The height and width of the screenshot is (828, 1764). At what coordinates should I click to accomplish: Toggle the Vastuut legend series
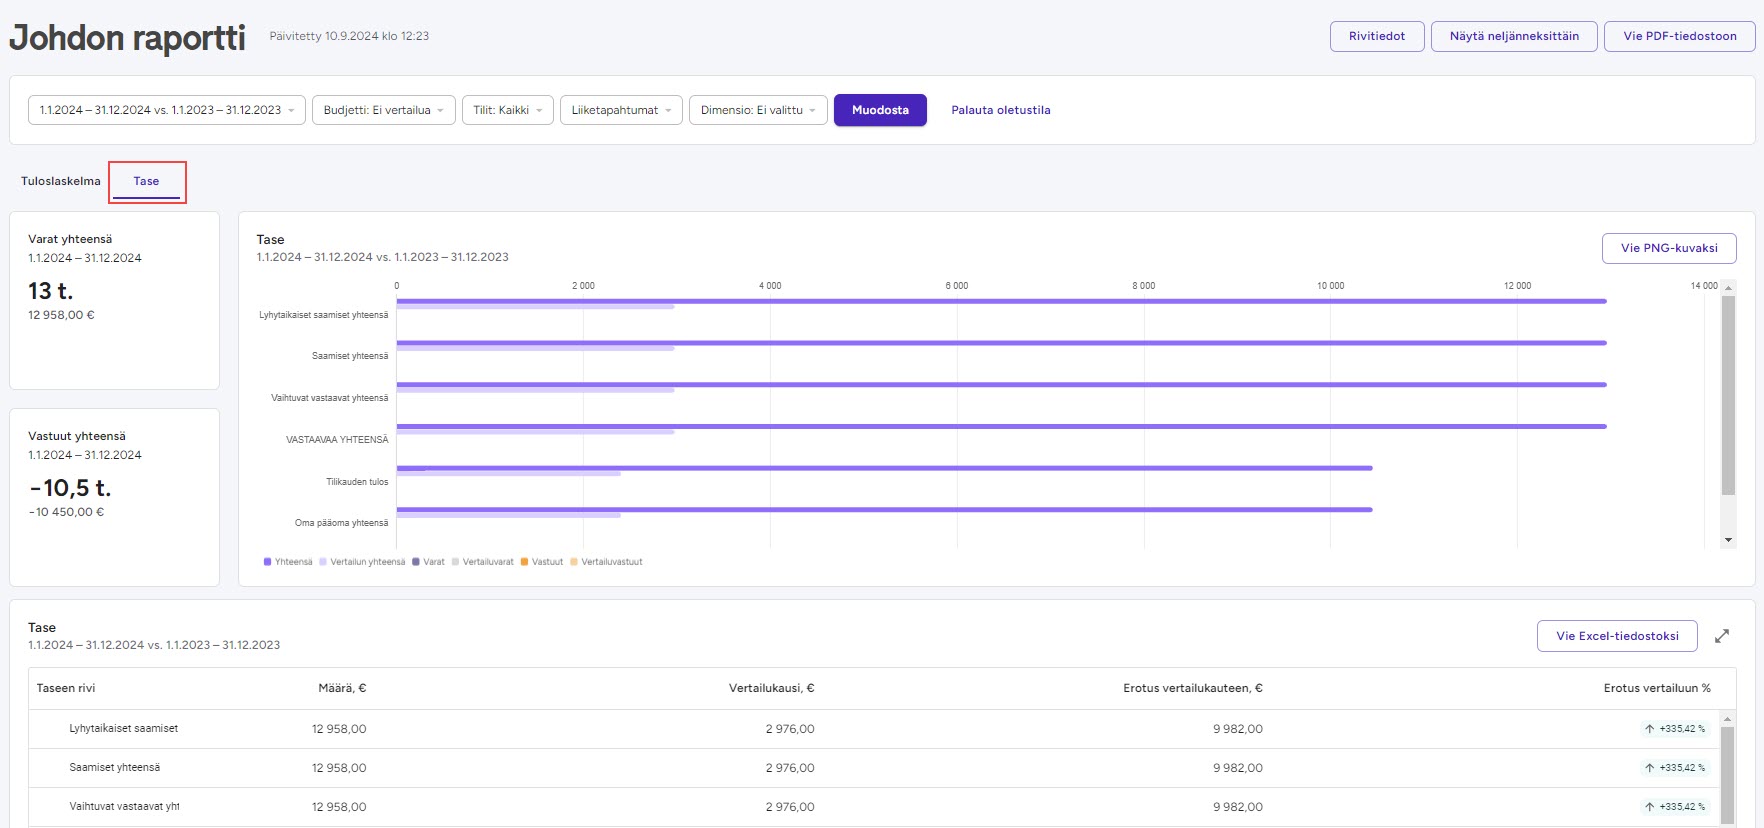(542, 562)
